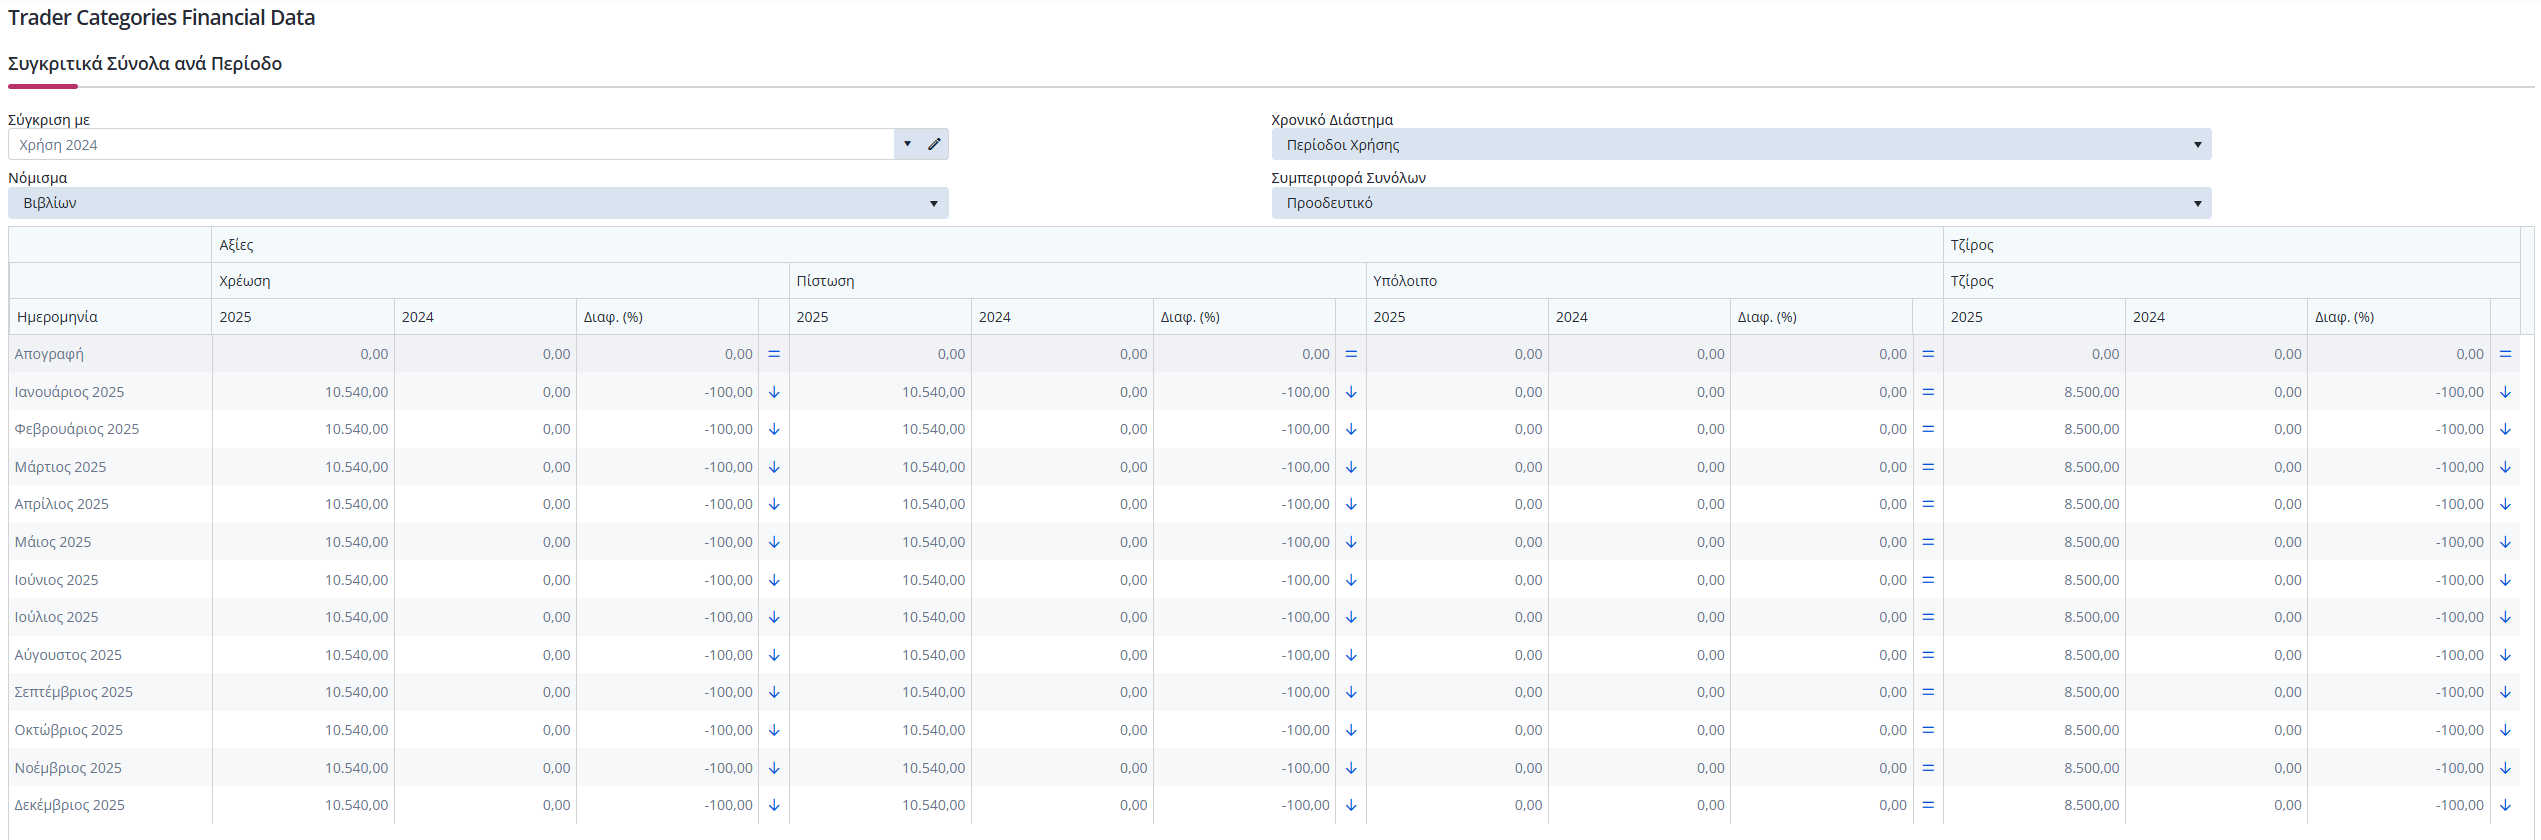Select the Απρίλιος 2025 row label
Viewport: 2541px width, 840px height.
tap(61, 504)
